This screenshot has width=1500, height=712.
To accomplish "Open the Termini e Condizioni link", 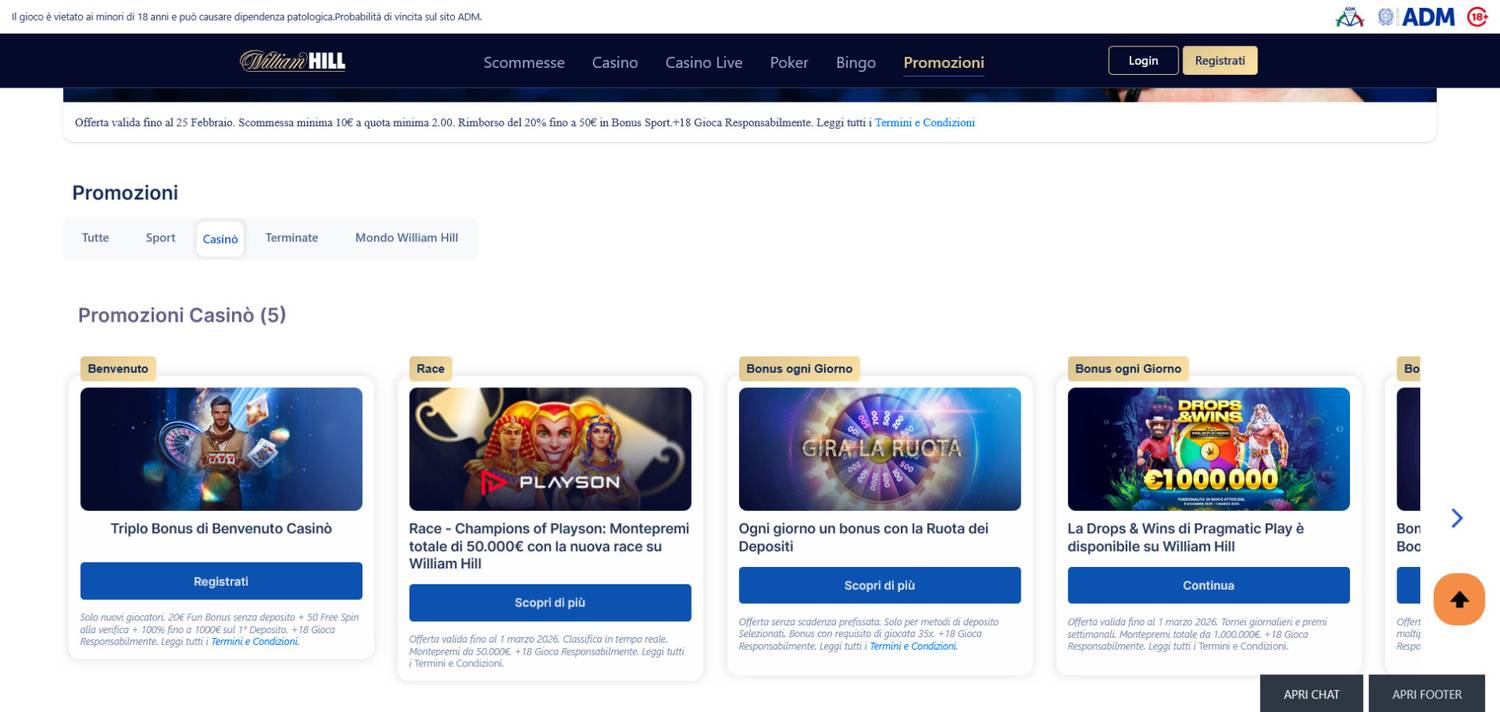I will (x=925, y=122).
